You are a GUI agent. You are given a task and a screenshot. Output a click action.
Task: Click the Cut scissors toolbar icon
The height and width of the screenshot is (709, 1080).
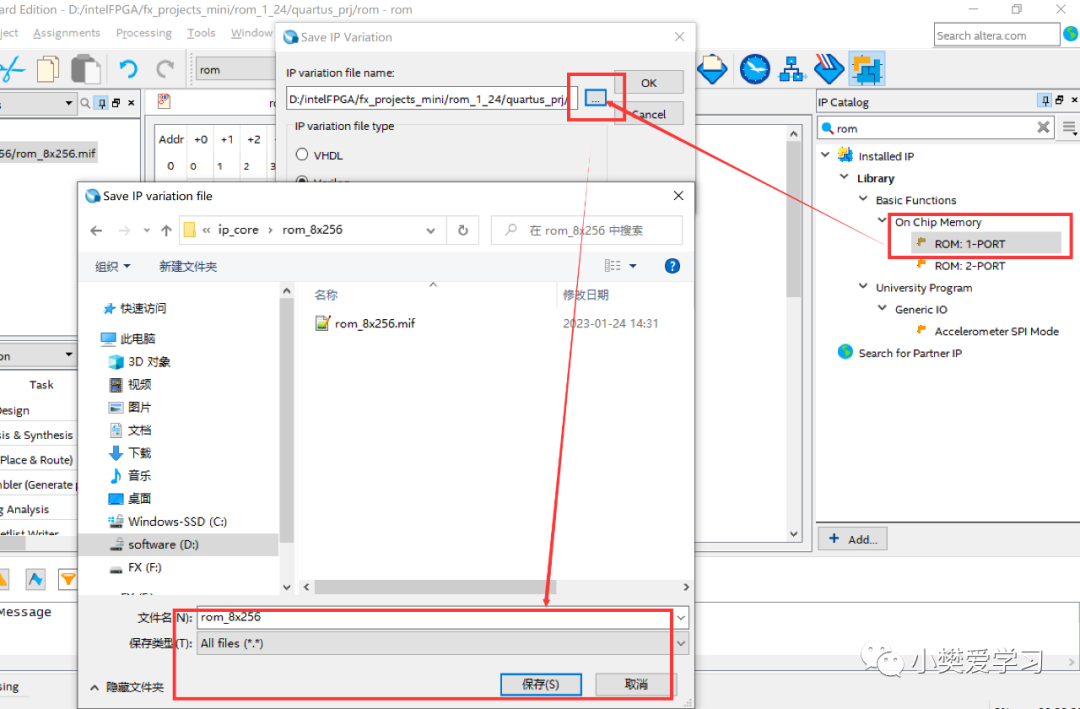10,70
